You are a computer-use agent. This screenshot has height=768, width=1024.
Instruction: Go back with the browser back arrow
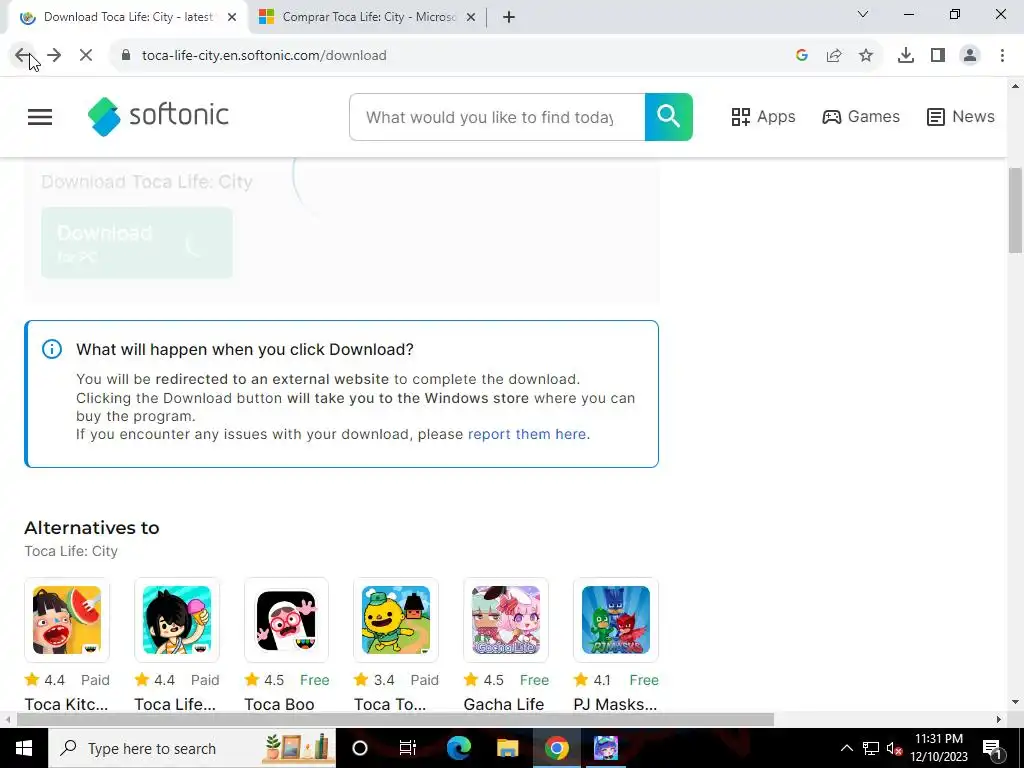(22, 56)
